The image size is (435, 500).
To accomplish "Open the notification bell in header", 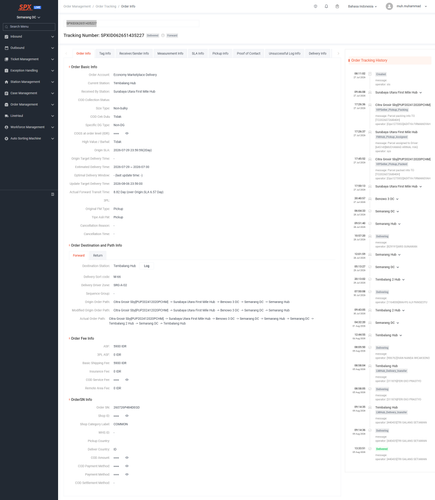I will (x=326, y=6).
